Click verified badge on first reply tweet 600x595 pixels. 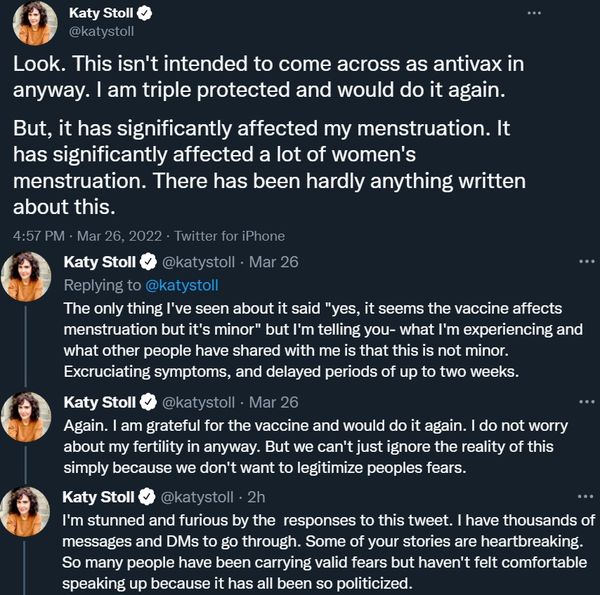[148, 262]
